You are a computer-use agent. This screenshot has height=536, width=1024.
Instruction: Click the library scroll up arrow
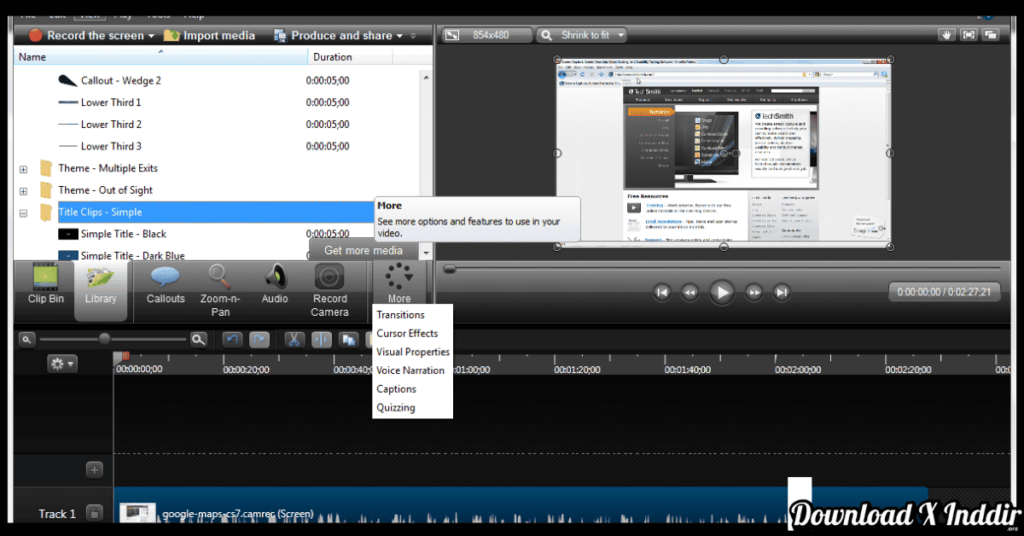coord(426,78)
